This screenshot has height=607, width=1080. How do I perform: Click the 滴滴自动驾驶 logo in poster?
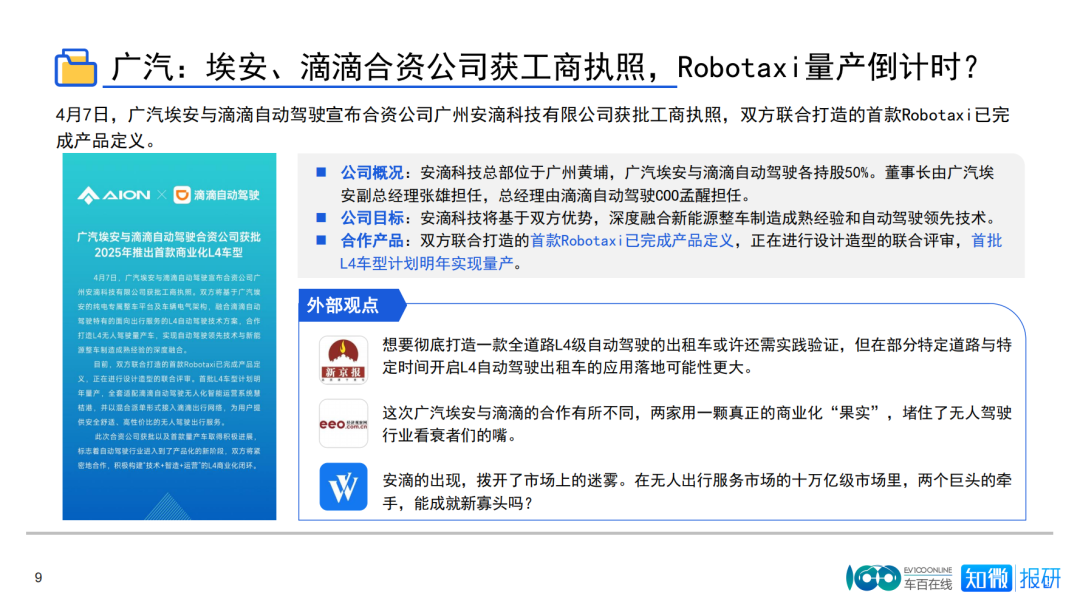(x=216, y=195)
